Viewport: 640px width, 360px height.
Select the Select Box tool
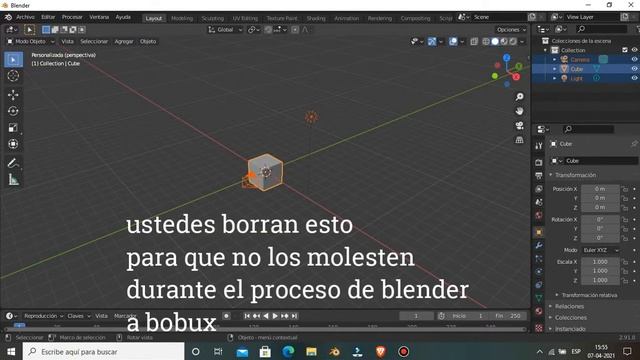(13, 60)
